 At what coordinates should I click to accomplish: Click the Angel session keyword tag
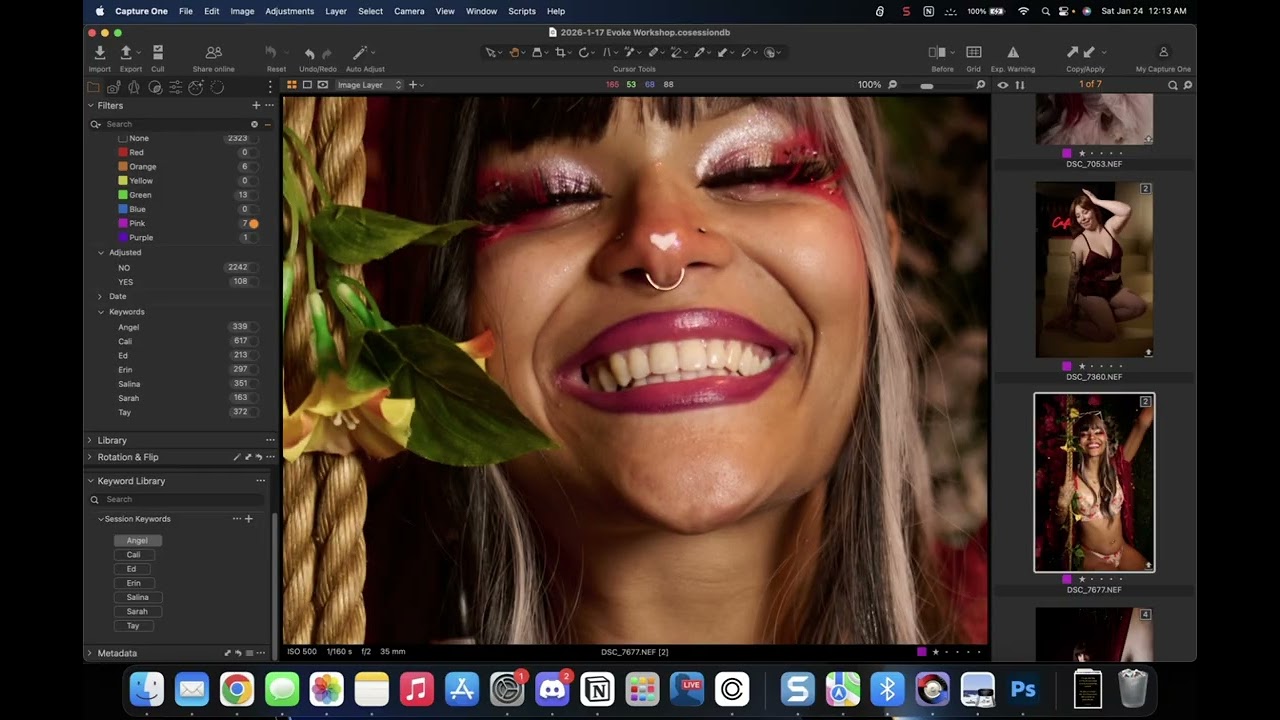pos(137,541)
